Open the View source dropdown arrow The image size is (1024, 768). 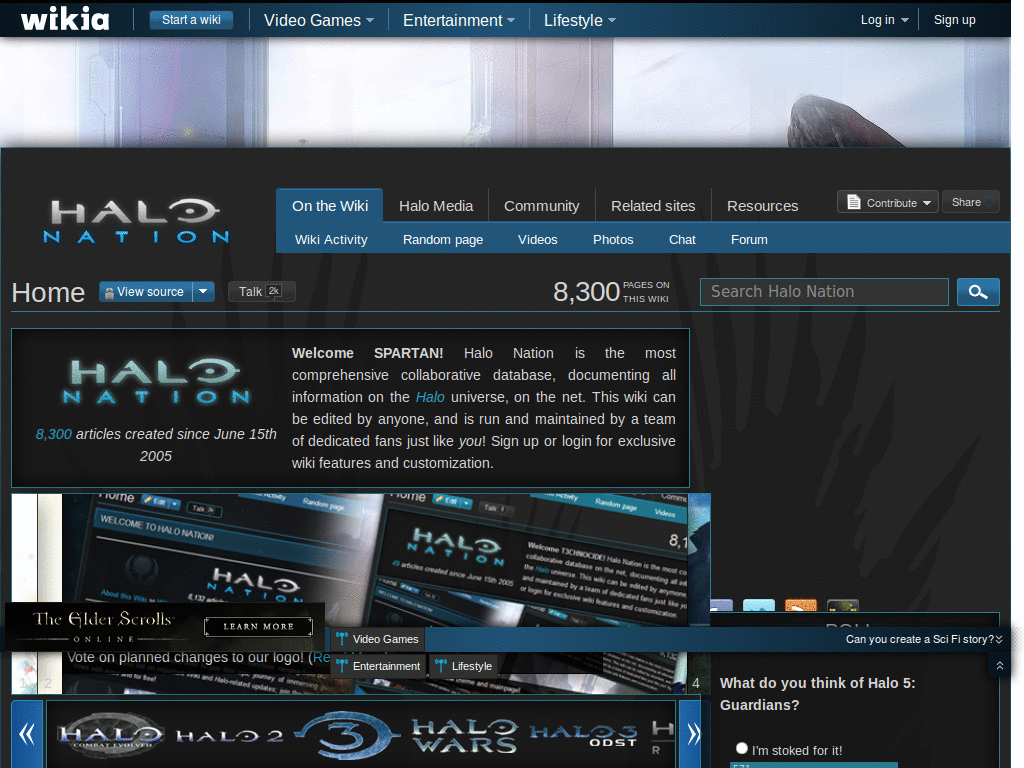pyautogui.click(x=203, y=291)
